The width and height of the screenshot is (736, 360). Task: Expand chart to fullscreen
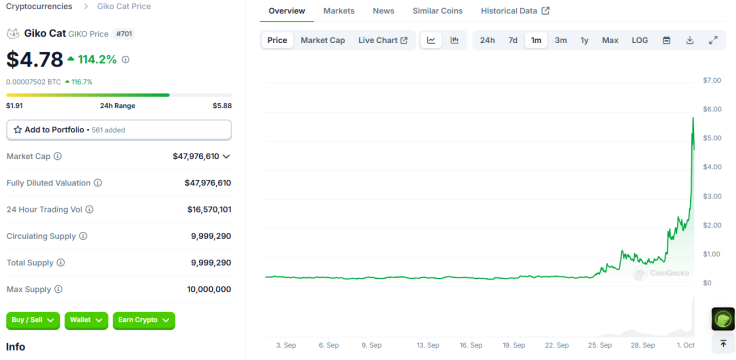pyautogui.click(x=713, y=40)
